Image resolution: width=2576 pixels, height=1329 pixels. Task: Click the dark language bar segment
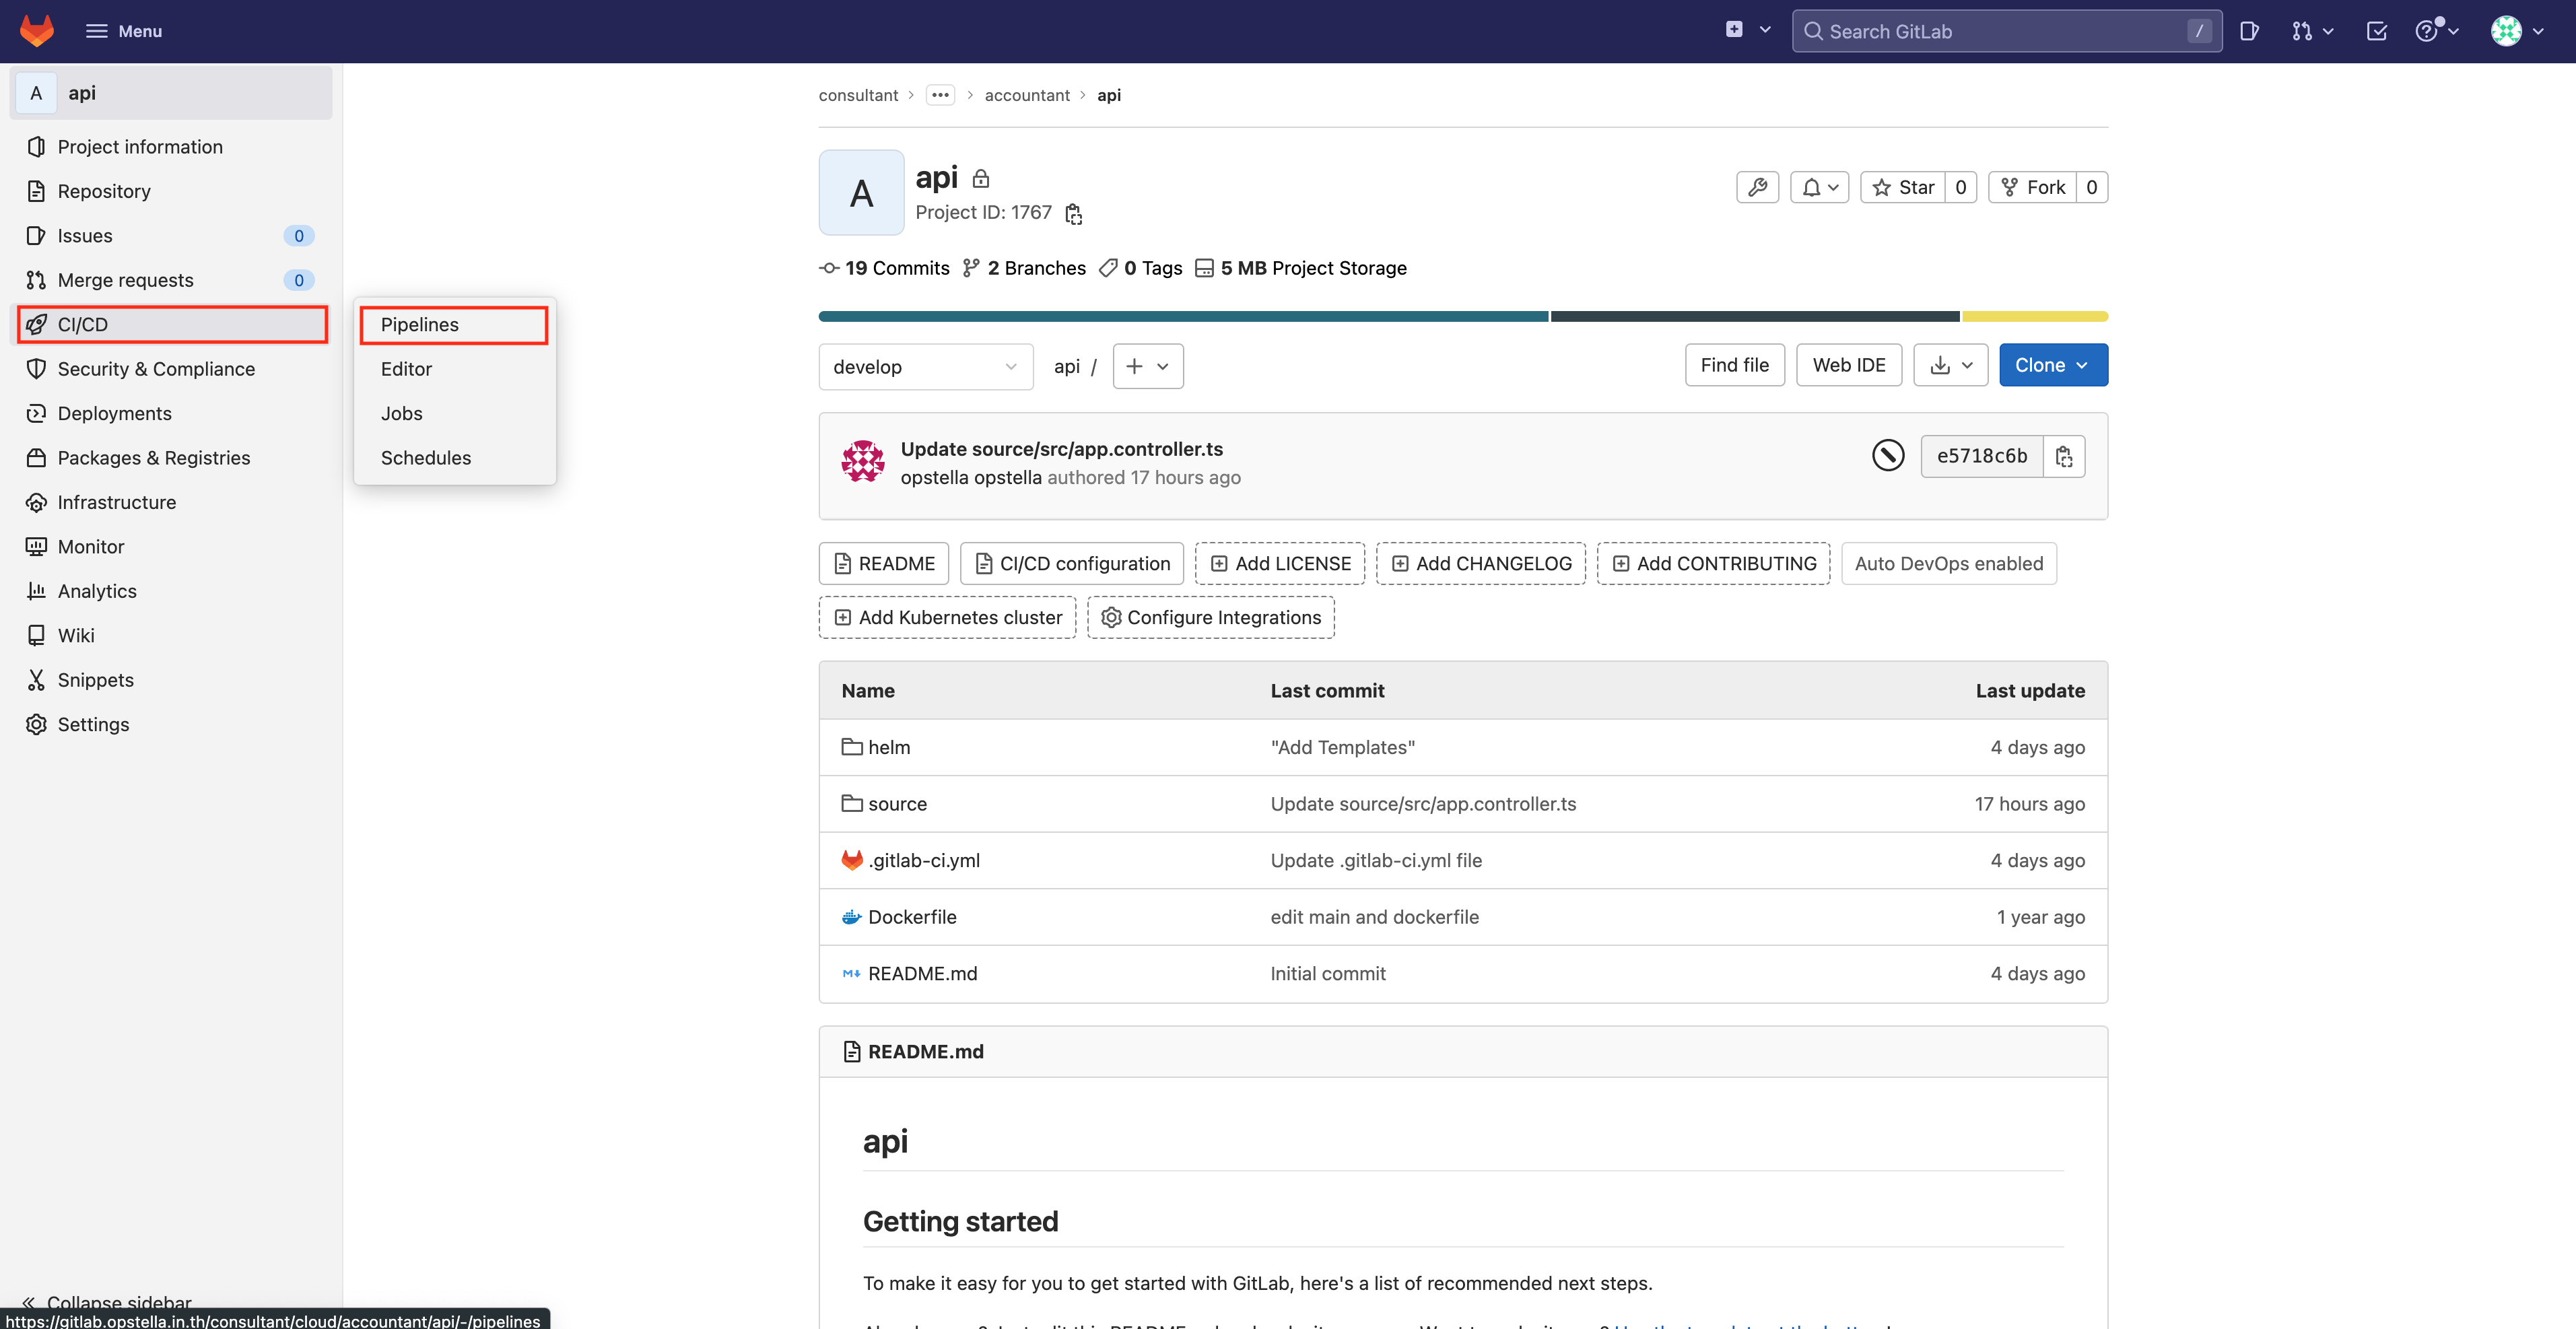click(x=1755, y=316)
